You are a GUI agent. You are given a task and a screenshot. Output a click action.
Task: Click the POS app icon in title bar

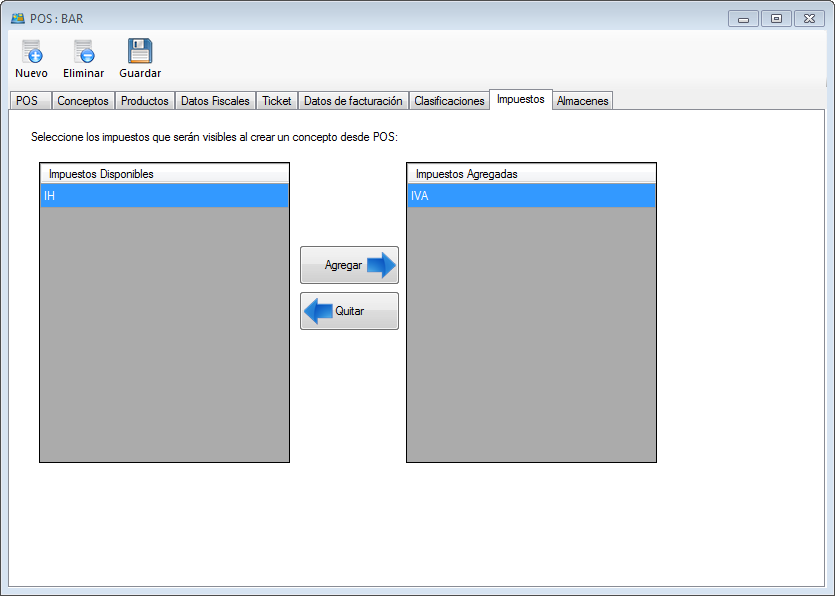(17, 17)
